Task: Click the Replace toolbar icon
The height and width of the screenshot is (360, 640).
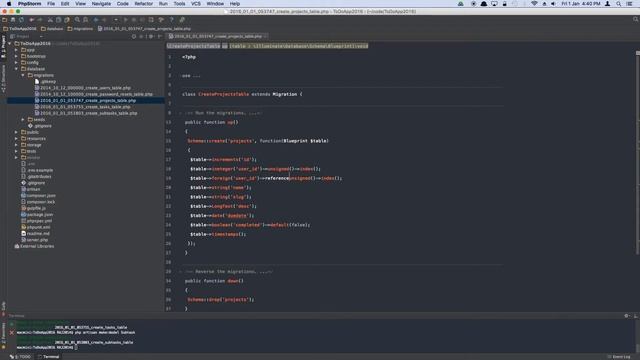Action: point(85,20)
